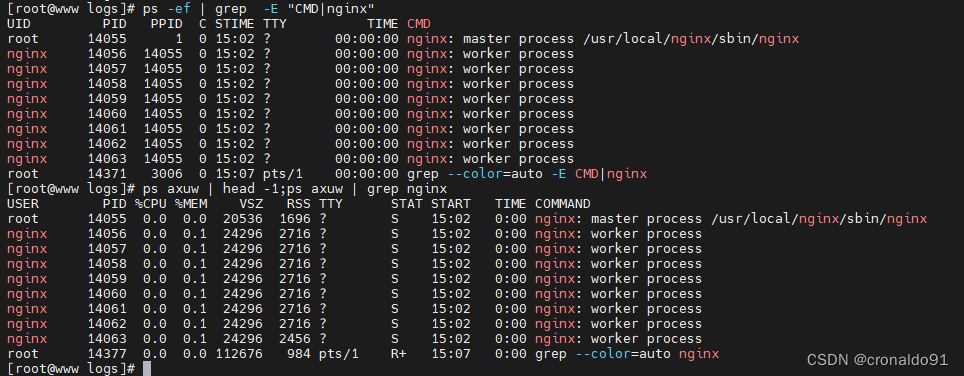
Task: Click the STIME column header
Action: [234, 24]
